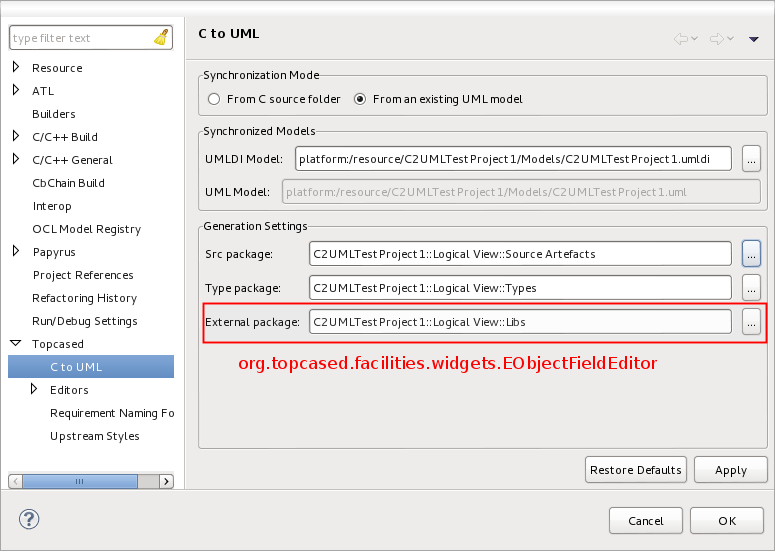775x551 pixels.
Task: Browse for the Type package
Action: (751, 288)
